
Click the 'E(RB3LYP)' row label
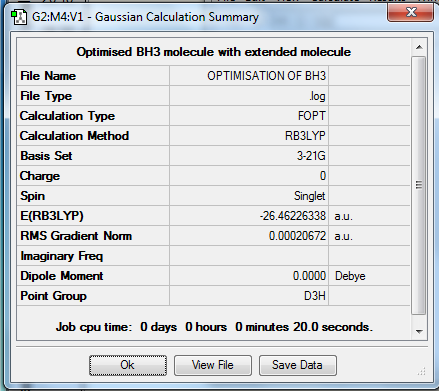pyautogui.click(x=52, y=216)
